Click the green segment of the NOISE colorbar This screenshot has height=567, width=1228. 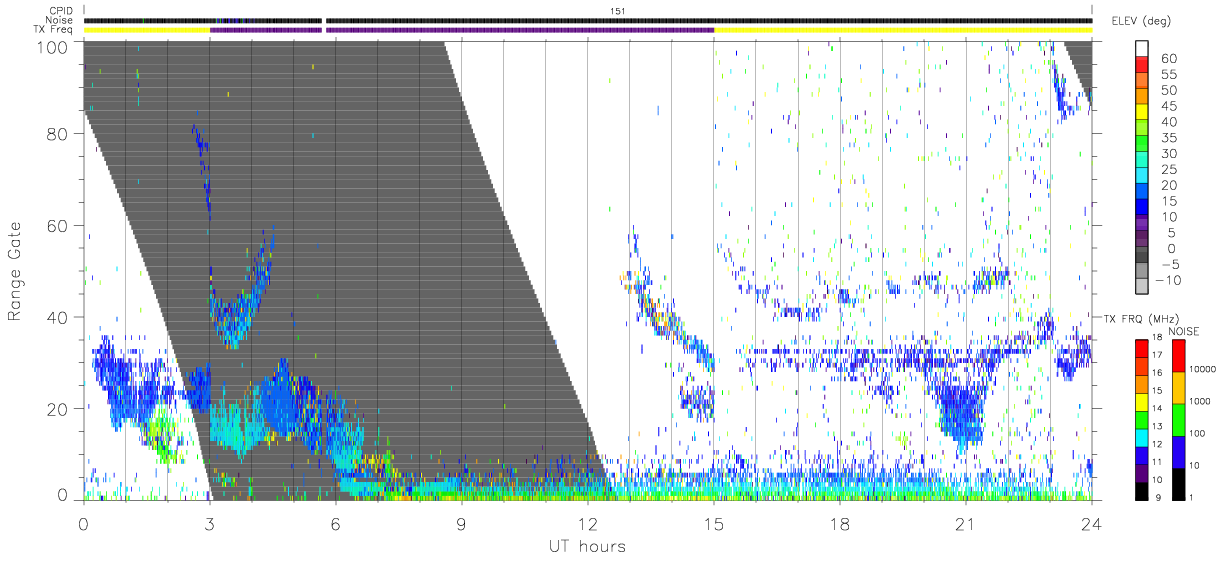1179,419
